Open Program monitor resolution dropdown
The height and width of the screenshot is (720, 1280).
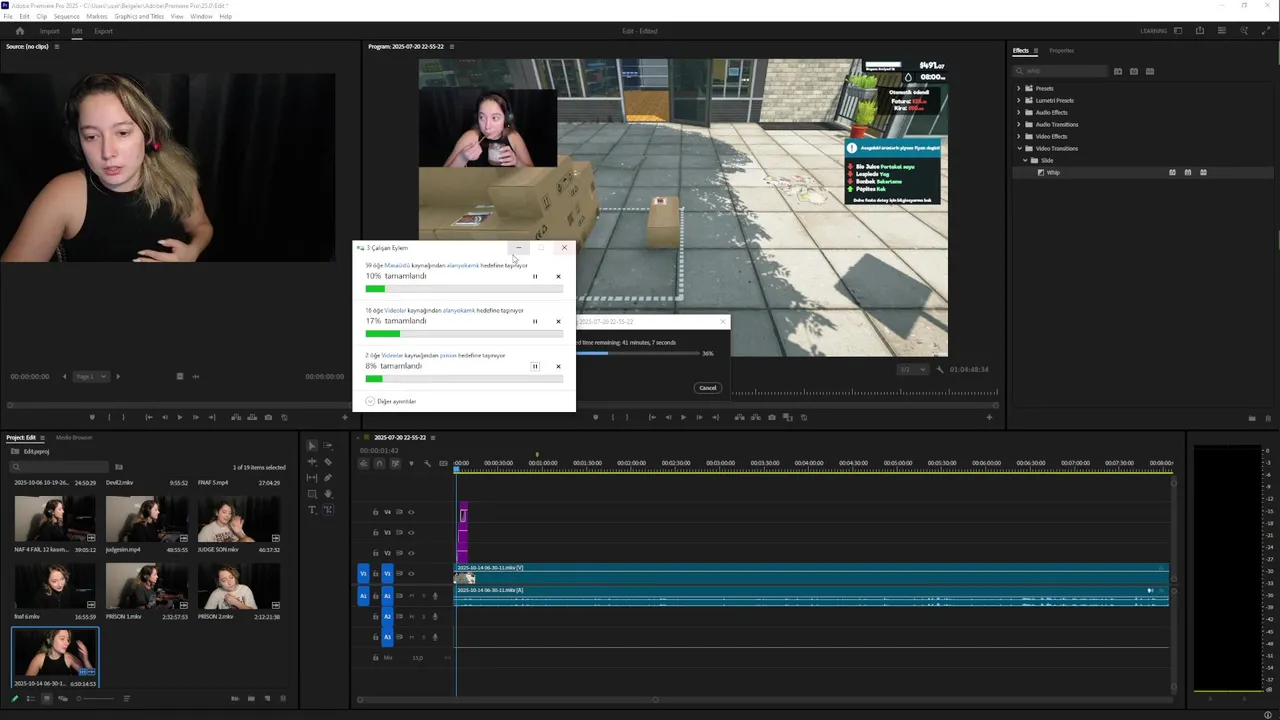pyautogui.click(x=911, y=369)
